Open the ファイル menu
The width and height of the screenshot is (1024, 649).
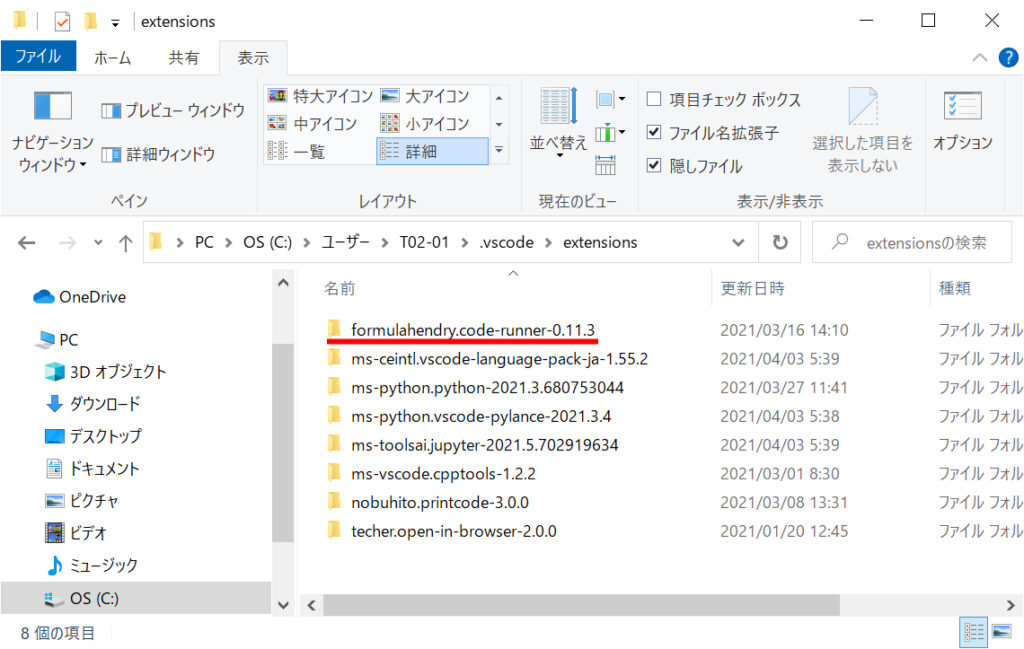tap(39, 57)
